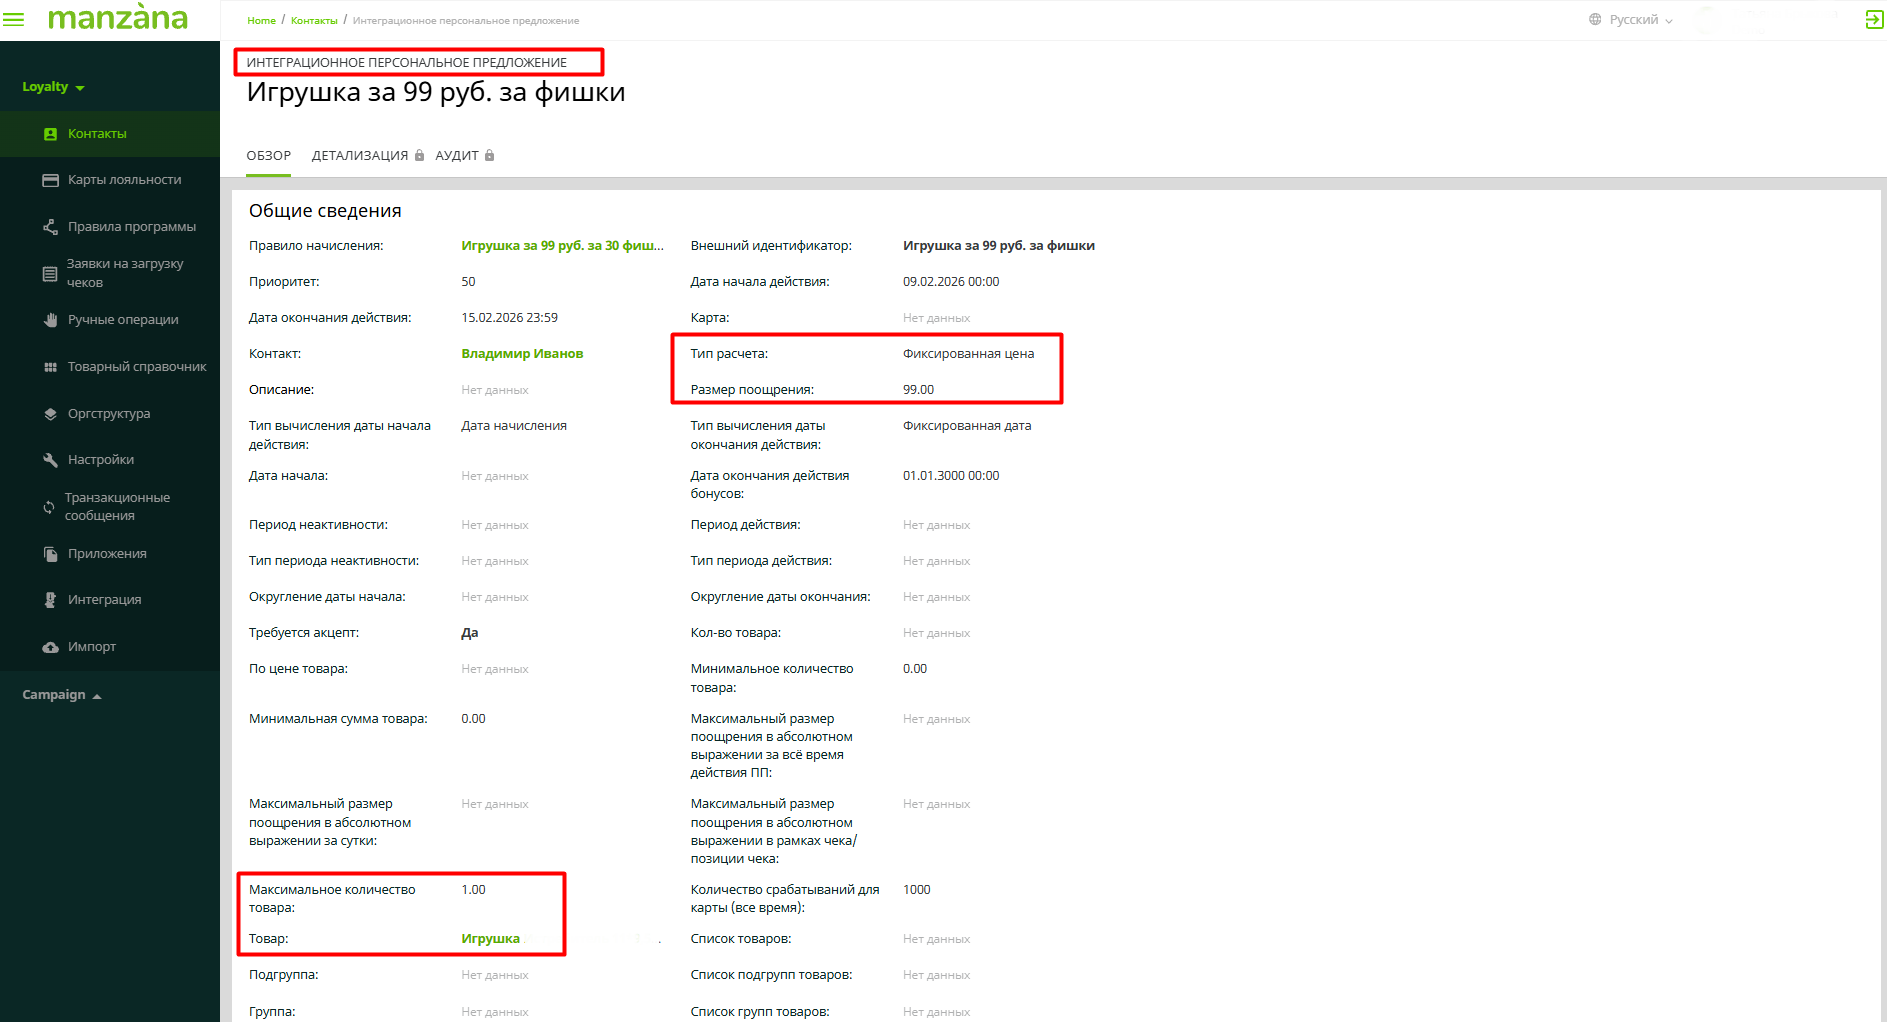Click the Правила программы icon
The height and width of the screenshot is (1022, 1887).
point(50,227)
